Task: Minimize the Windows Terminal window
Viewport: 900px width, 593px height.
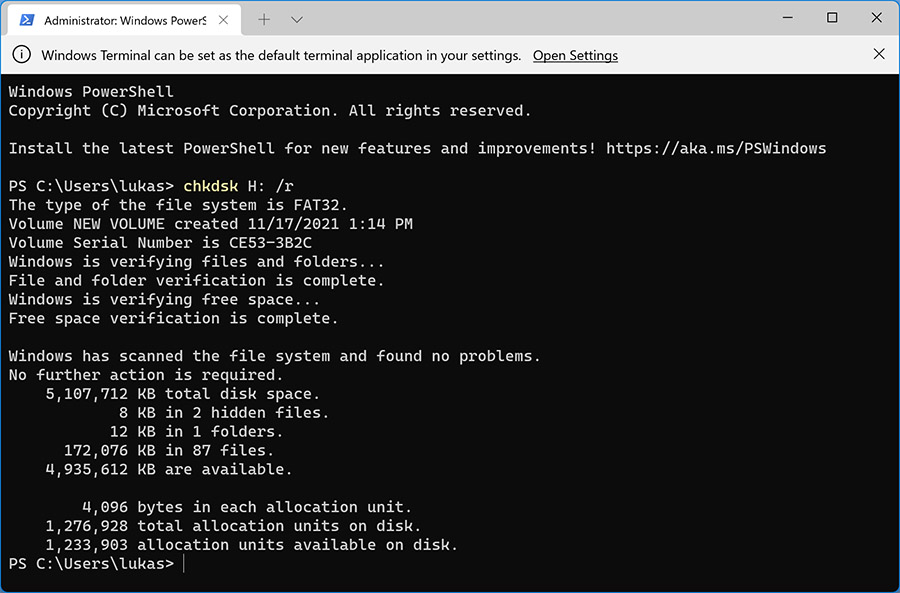Action: point(787,17)
